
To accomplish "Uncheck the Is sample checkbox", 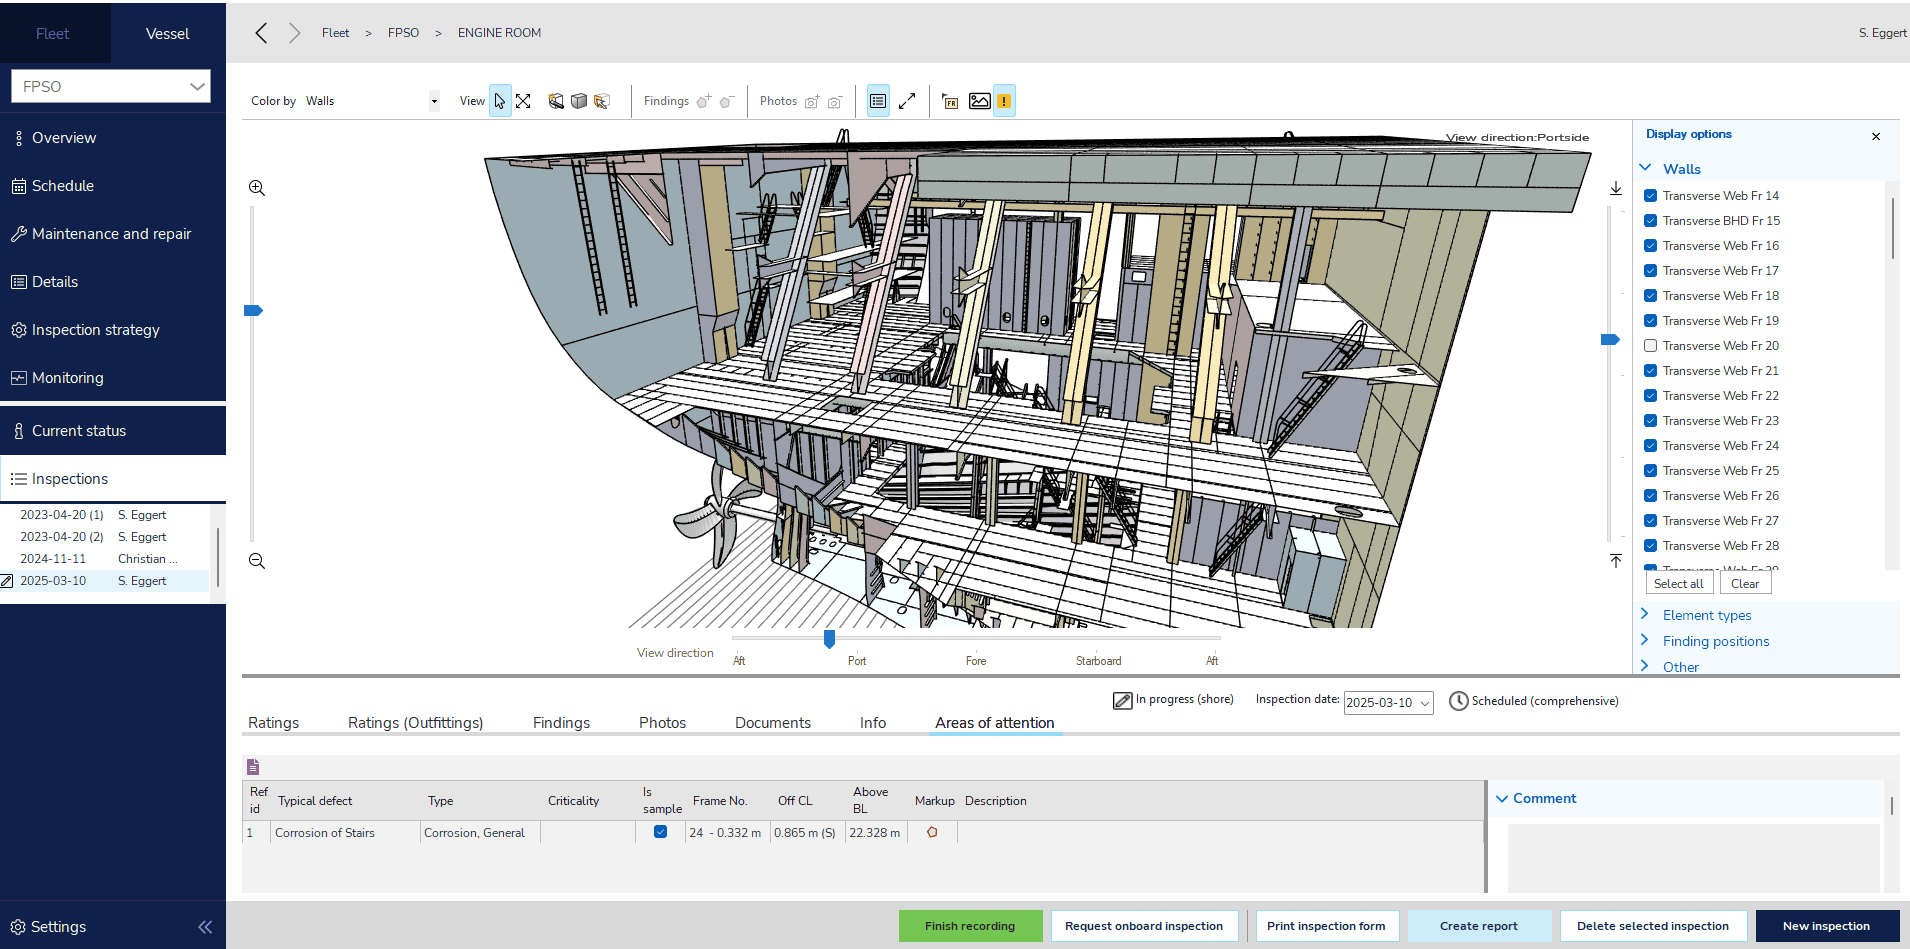I will (x=660, y=832).
